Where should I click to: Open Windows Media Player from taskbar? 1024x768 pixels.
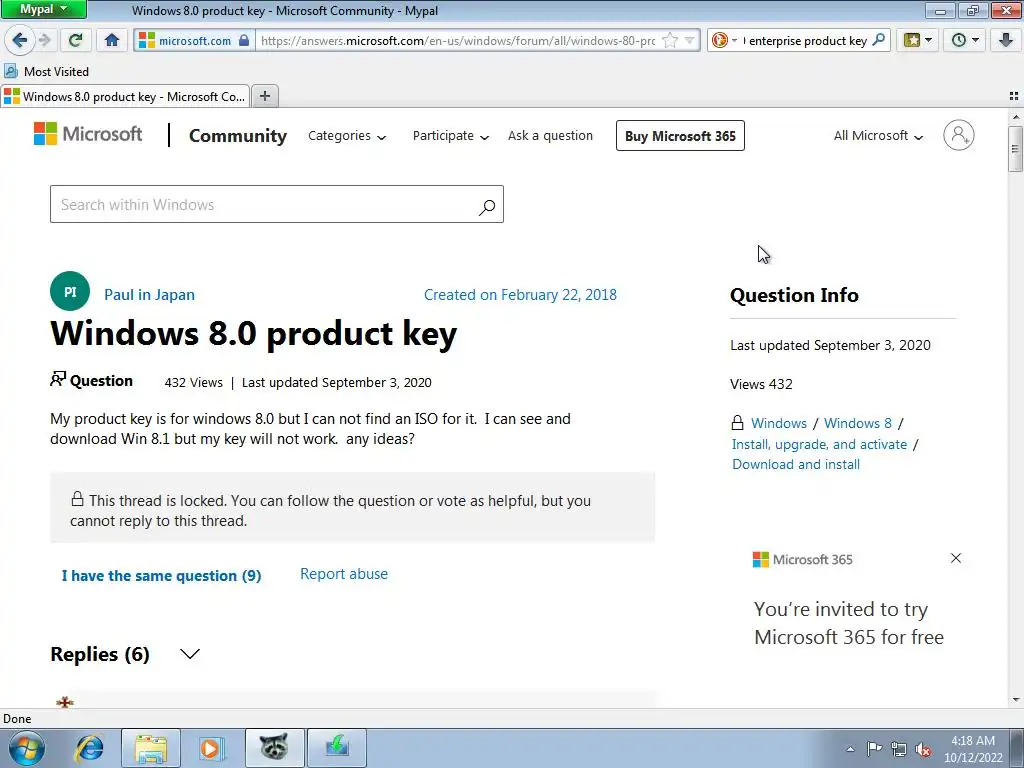212,748
